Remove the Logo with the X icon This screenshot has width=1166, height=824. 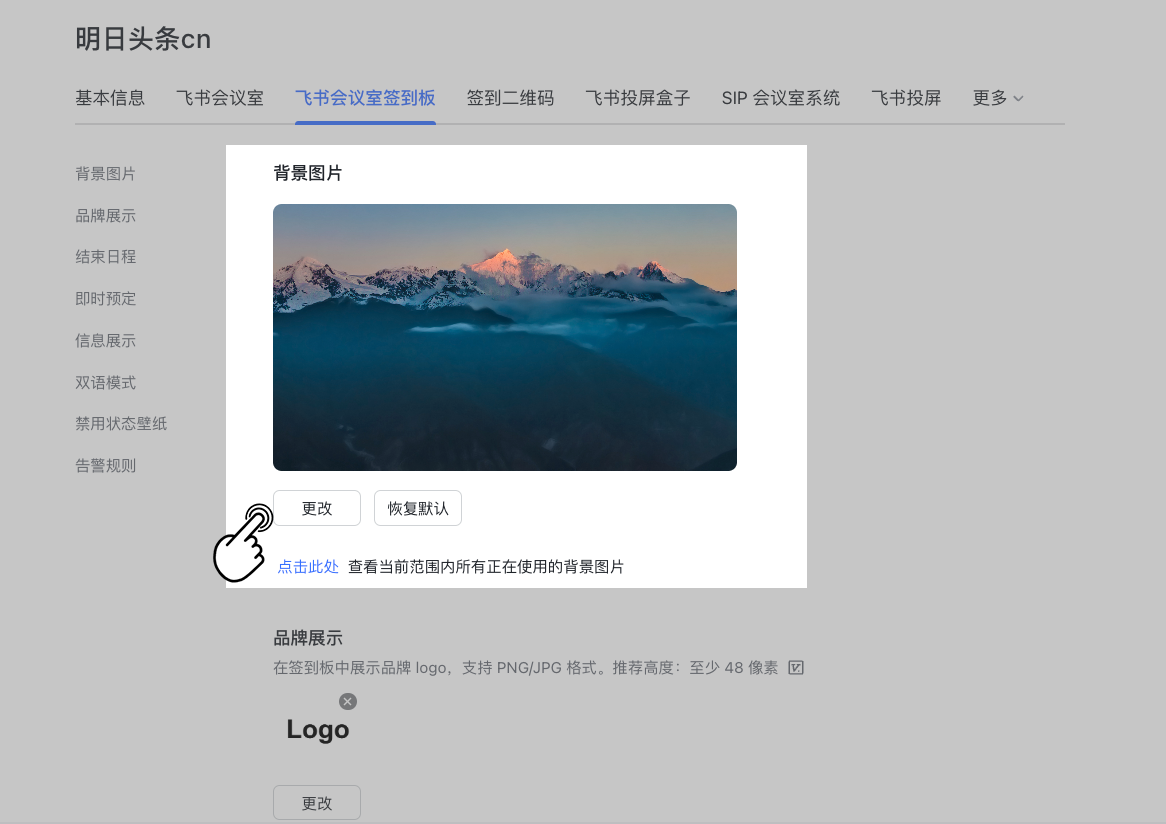pyautogui.click(x=348, y=701)
